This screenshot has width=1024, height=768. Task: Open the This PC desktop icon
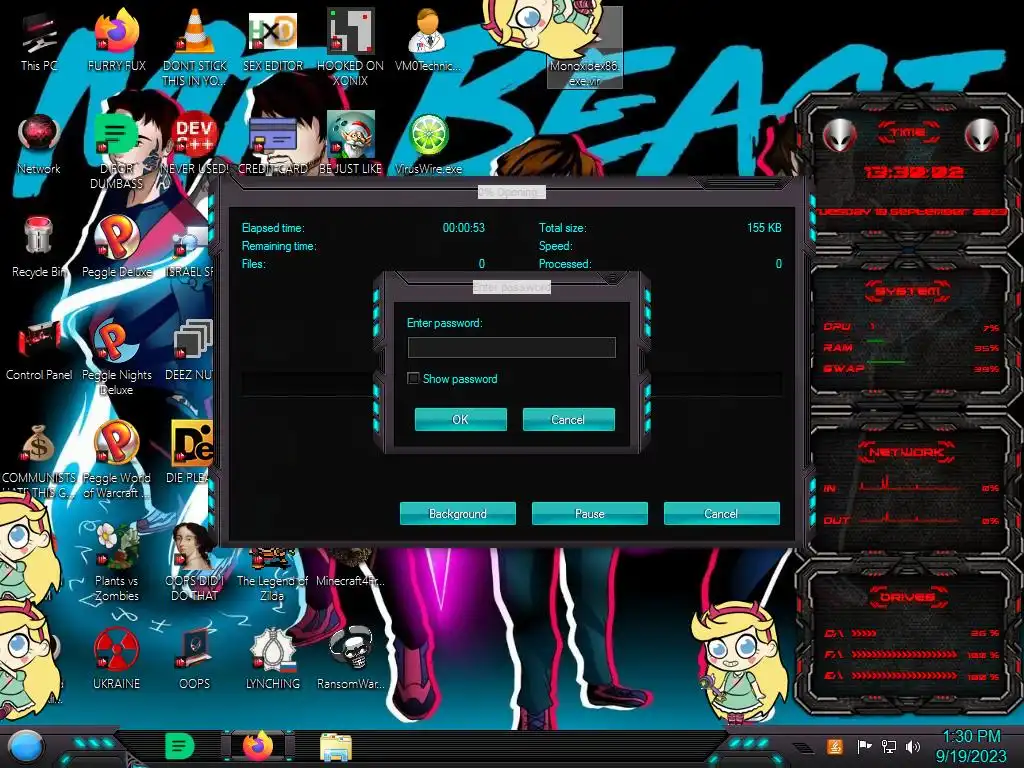(x=39, y=40)
